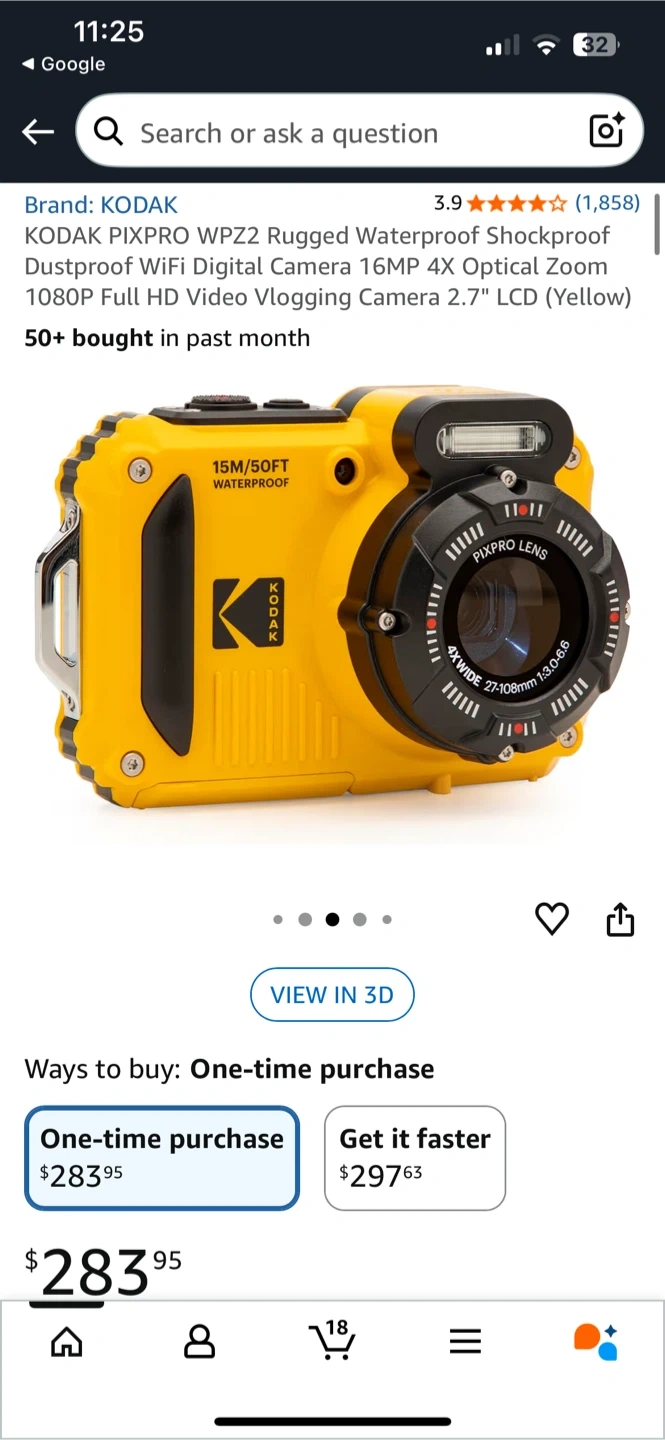Open Rufus AI assistant icon
The height and width of the screenshot is (1440, 665).
(596, 1341)
